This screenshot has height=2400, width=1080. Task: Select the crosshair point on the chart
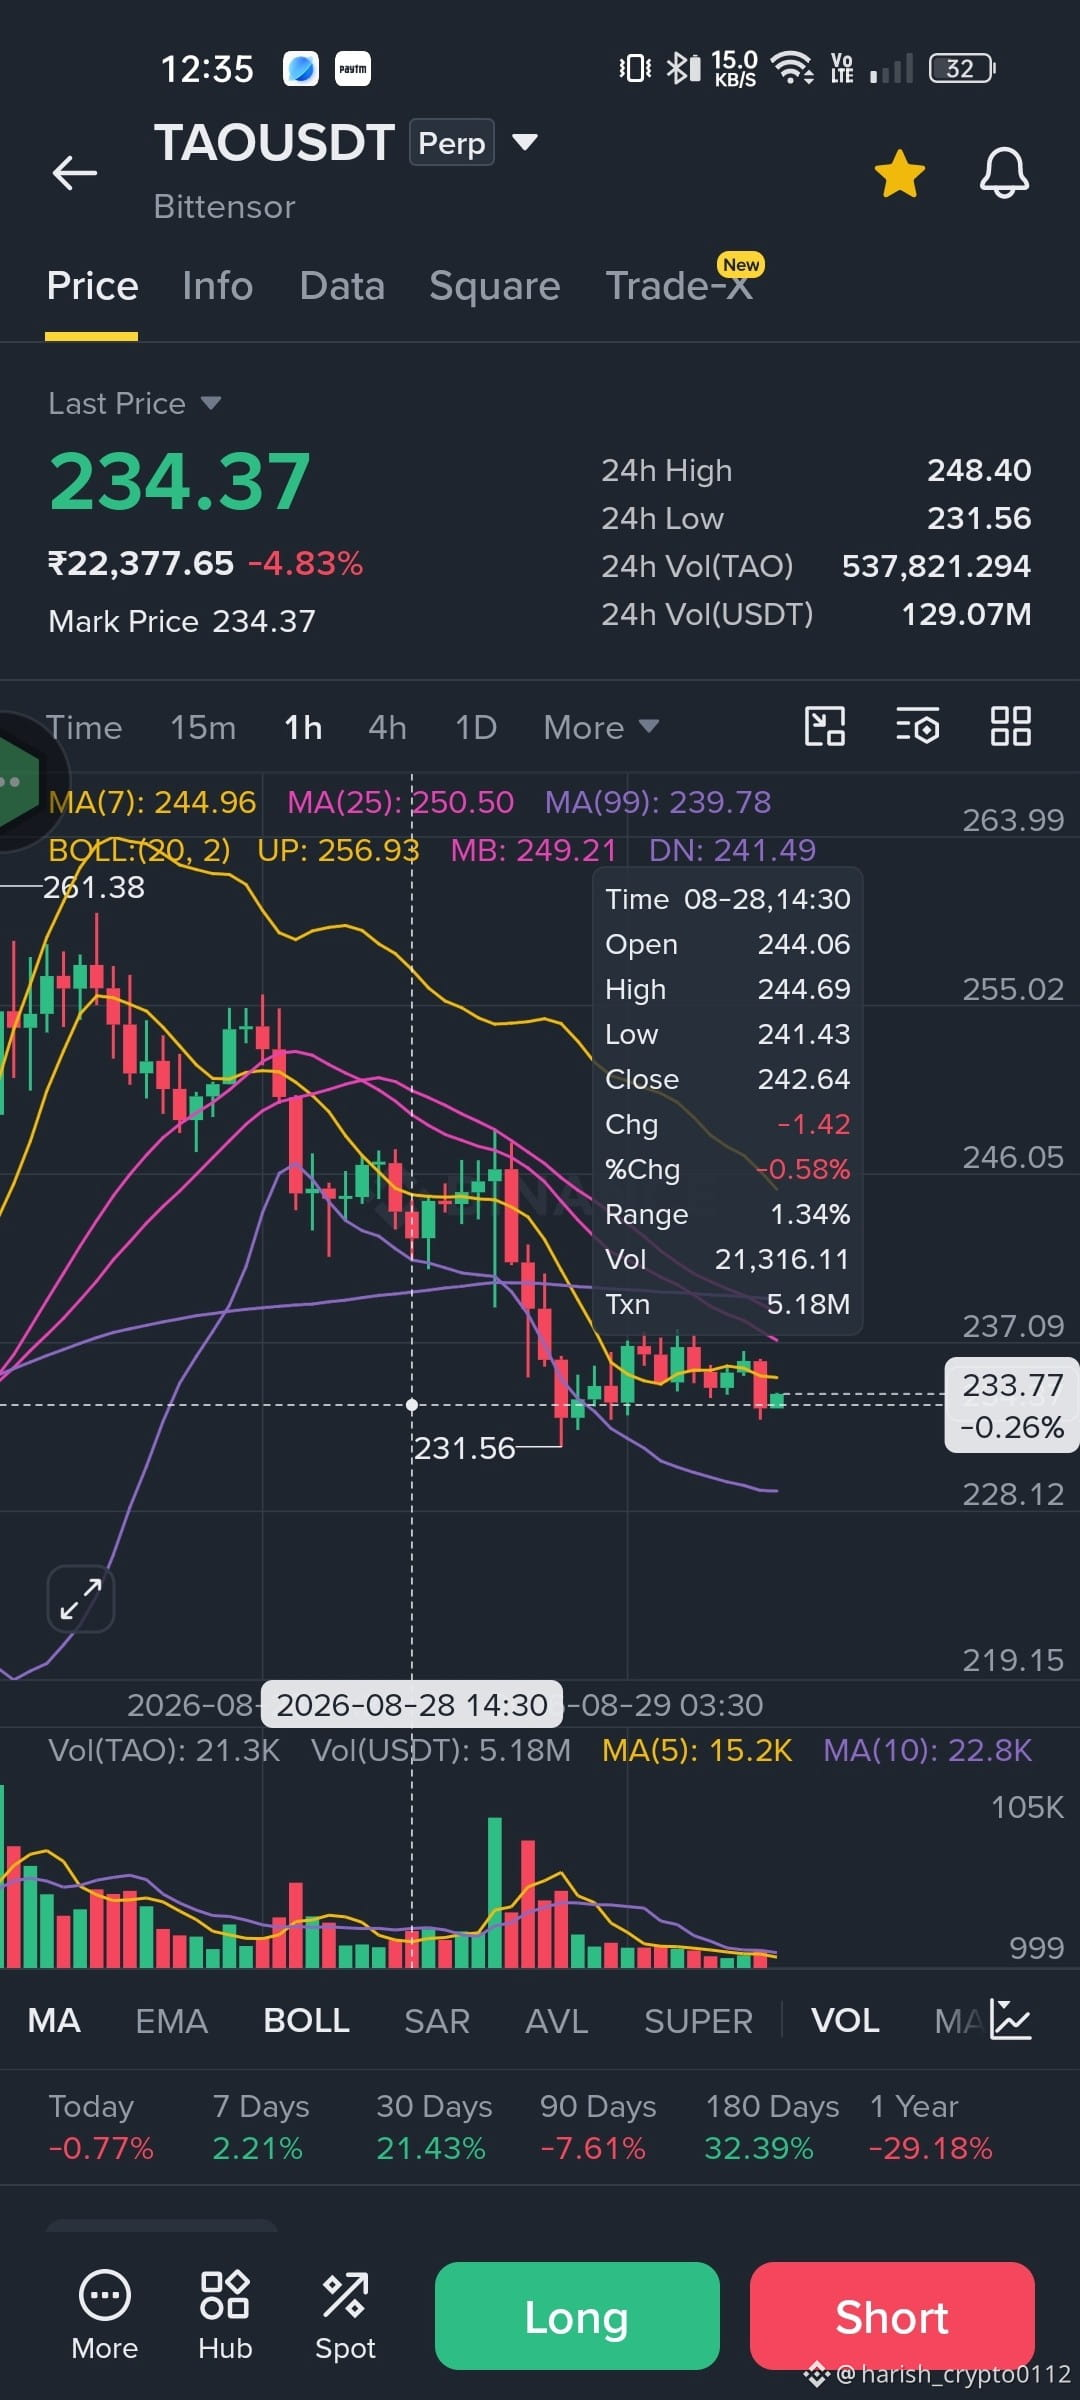click(x=412, y=1405)
